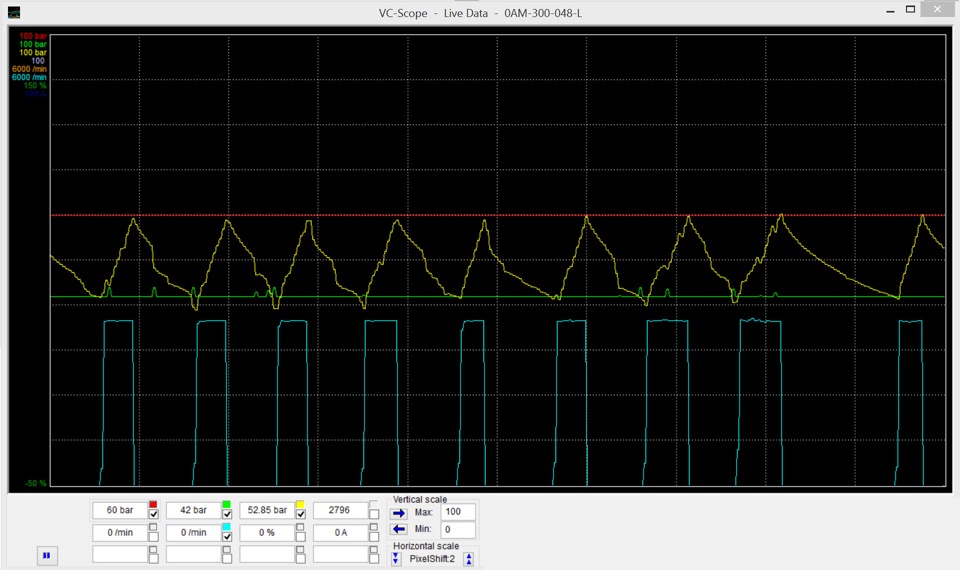
Task: Minimize the VC-Scope window
Action: point(891,11)
